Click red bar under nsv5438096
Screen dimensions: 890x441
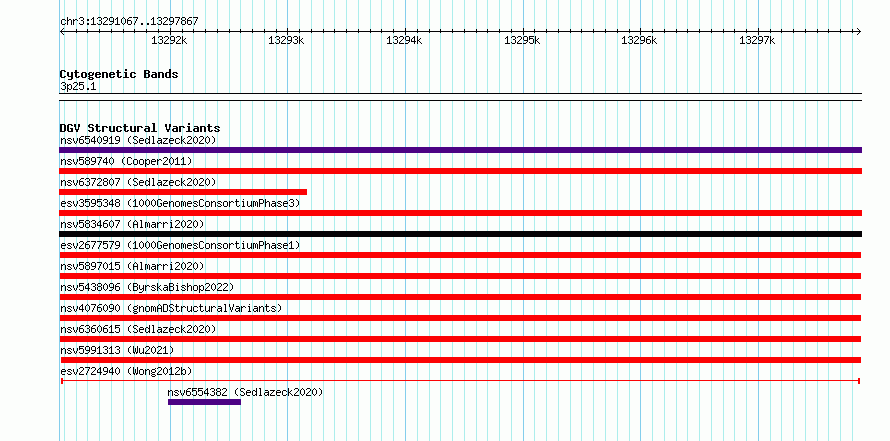point(460,297)
